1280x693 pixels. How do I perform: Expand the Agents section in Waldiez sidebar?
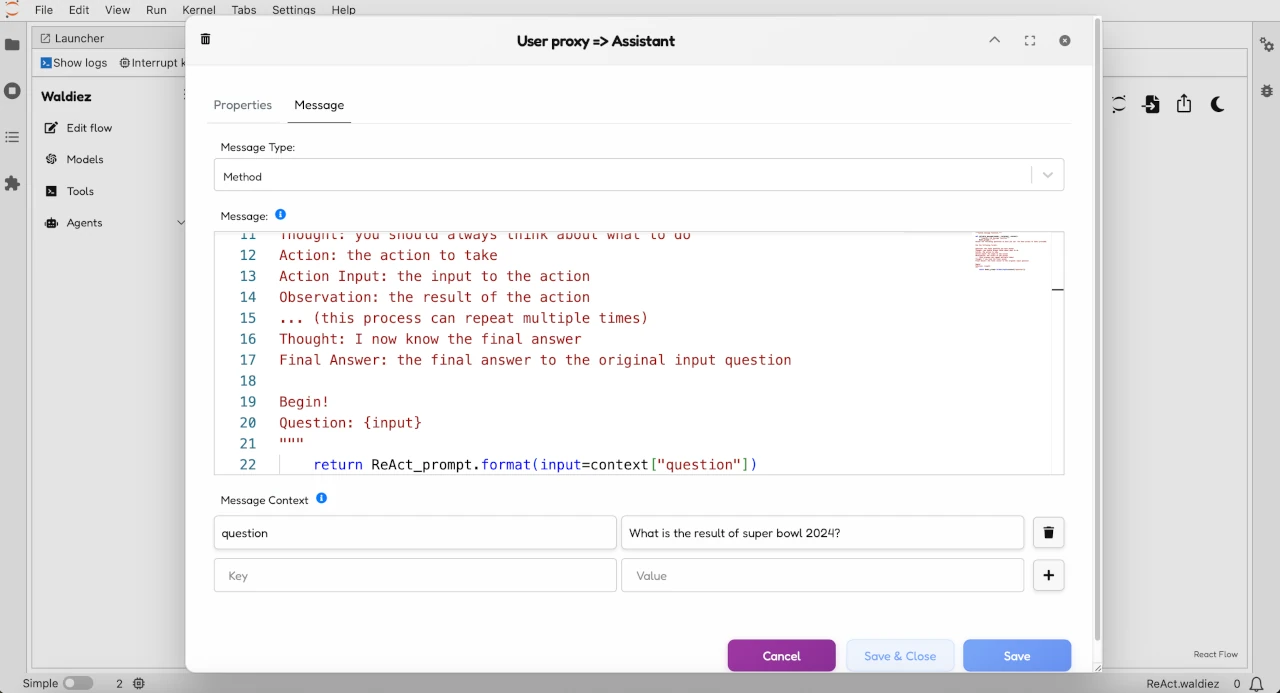coord(180,223)
